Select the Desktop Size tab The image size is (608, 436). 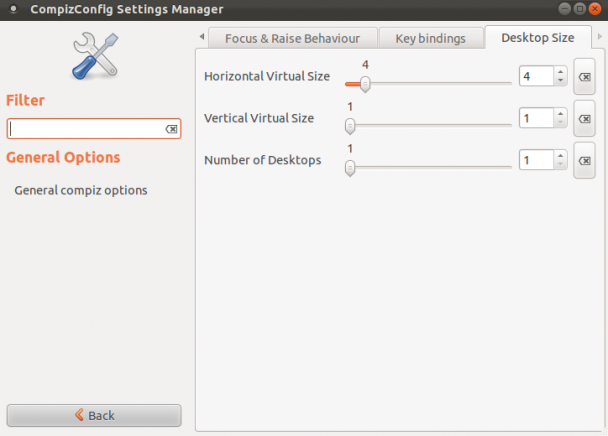pos(538,38)
